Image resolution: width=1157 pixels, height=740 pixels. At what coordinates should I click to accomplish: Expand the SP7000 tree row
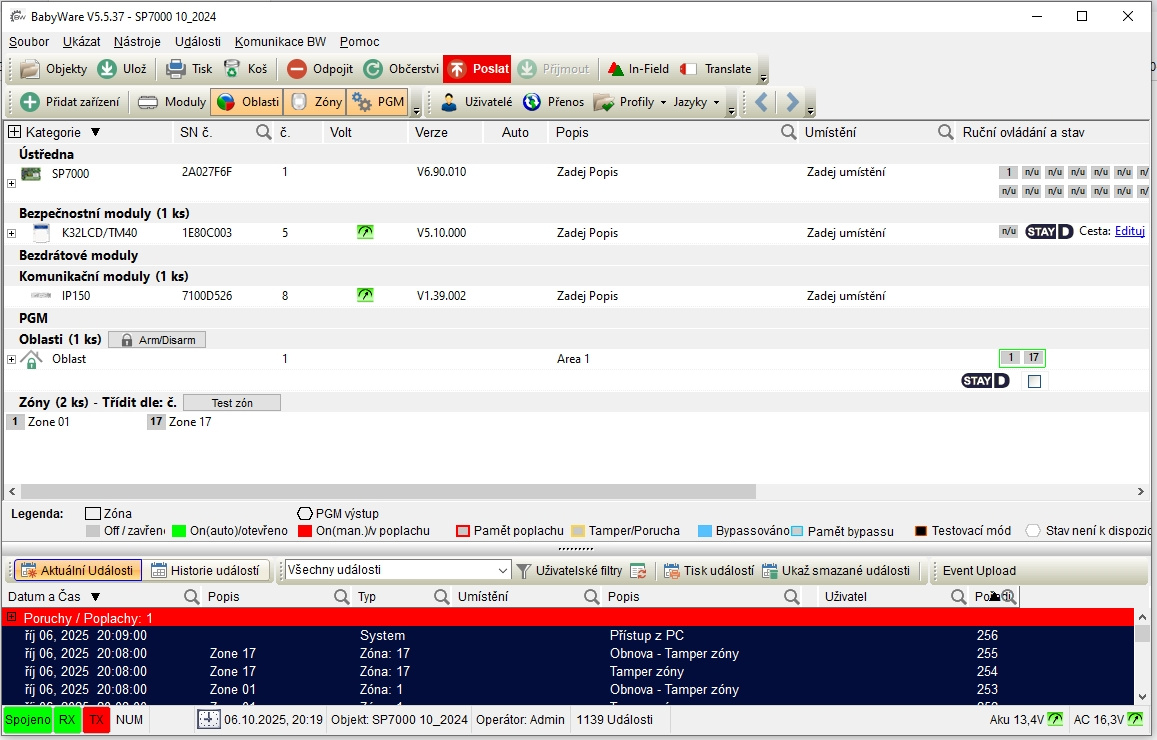(x=12, y=183)
